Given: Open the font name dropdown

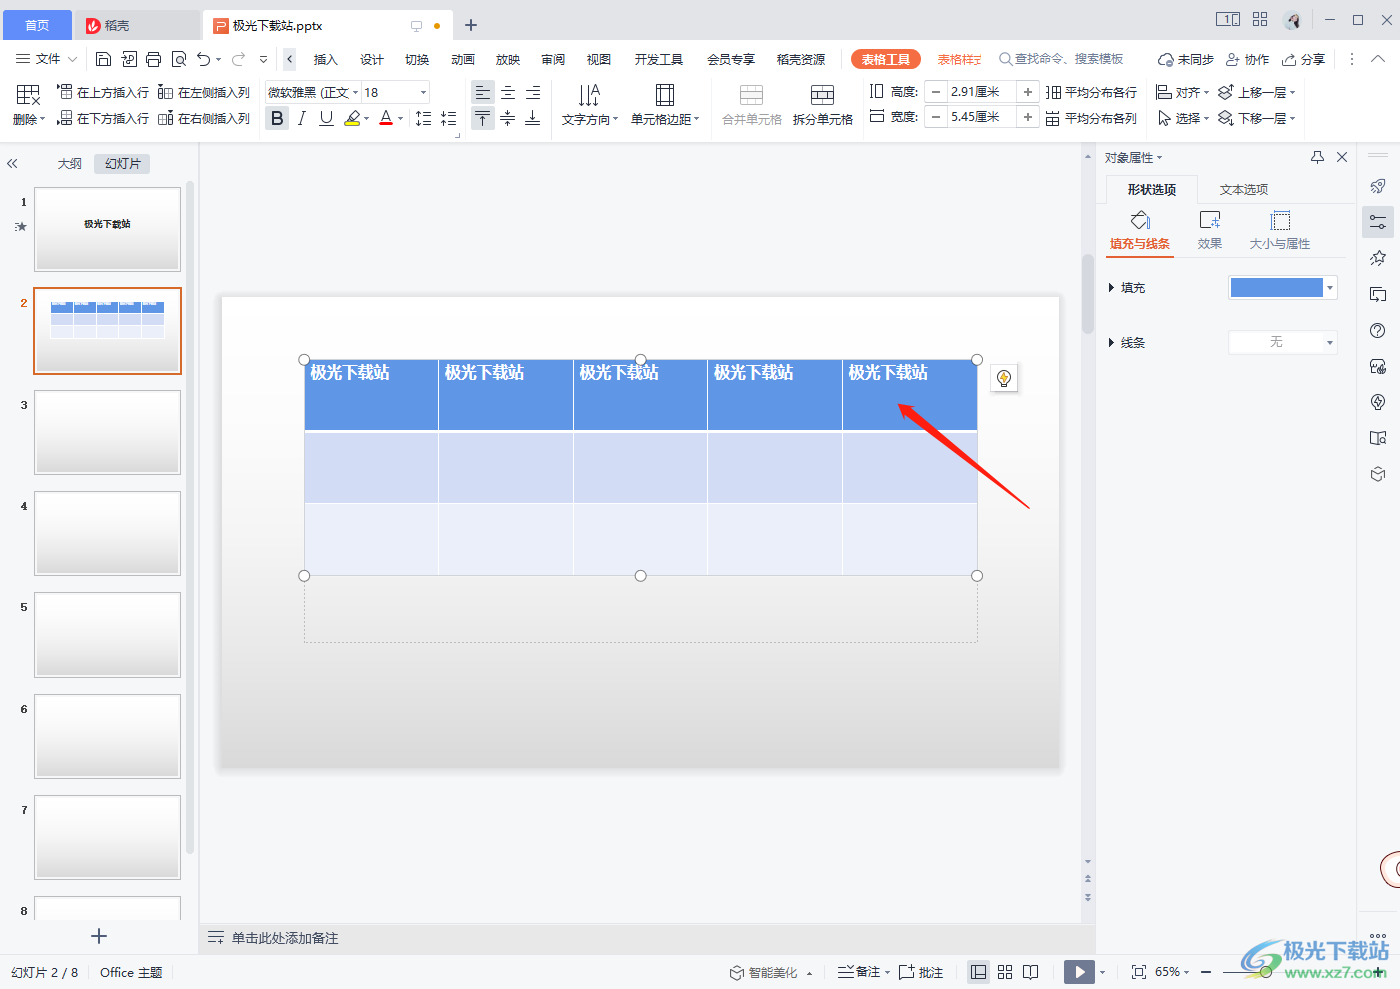Looking at the screenshot, I should pos(355,92).
